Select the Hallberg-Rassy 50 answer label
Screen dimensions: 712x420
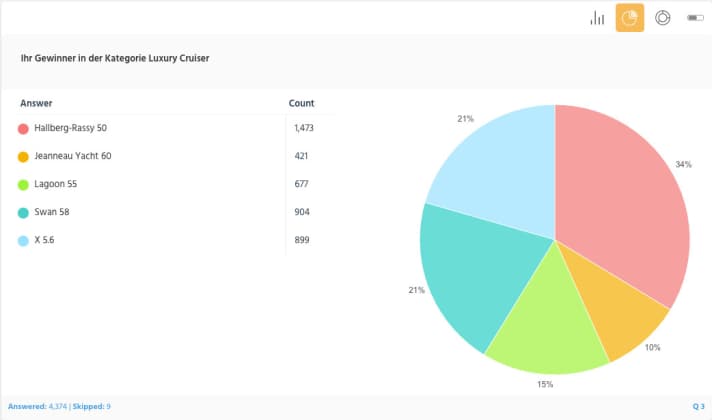[71, 128]
